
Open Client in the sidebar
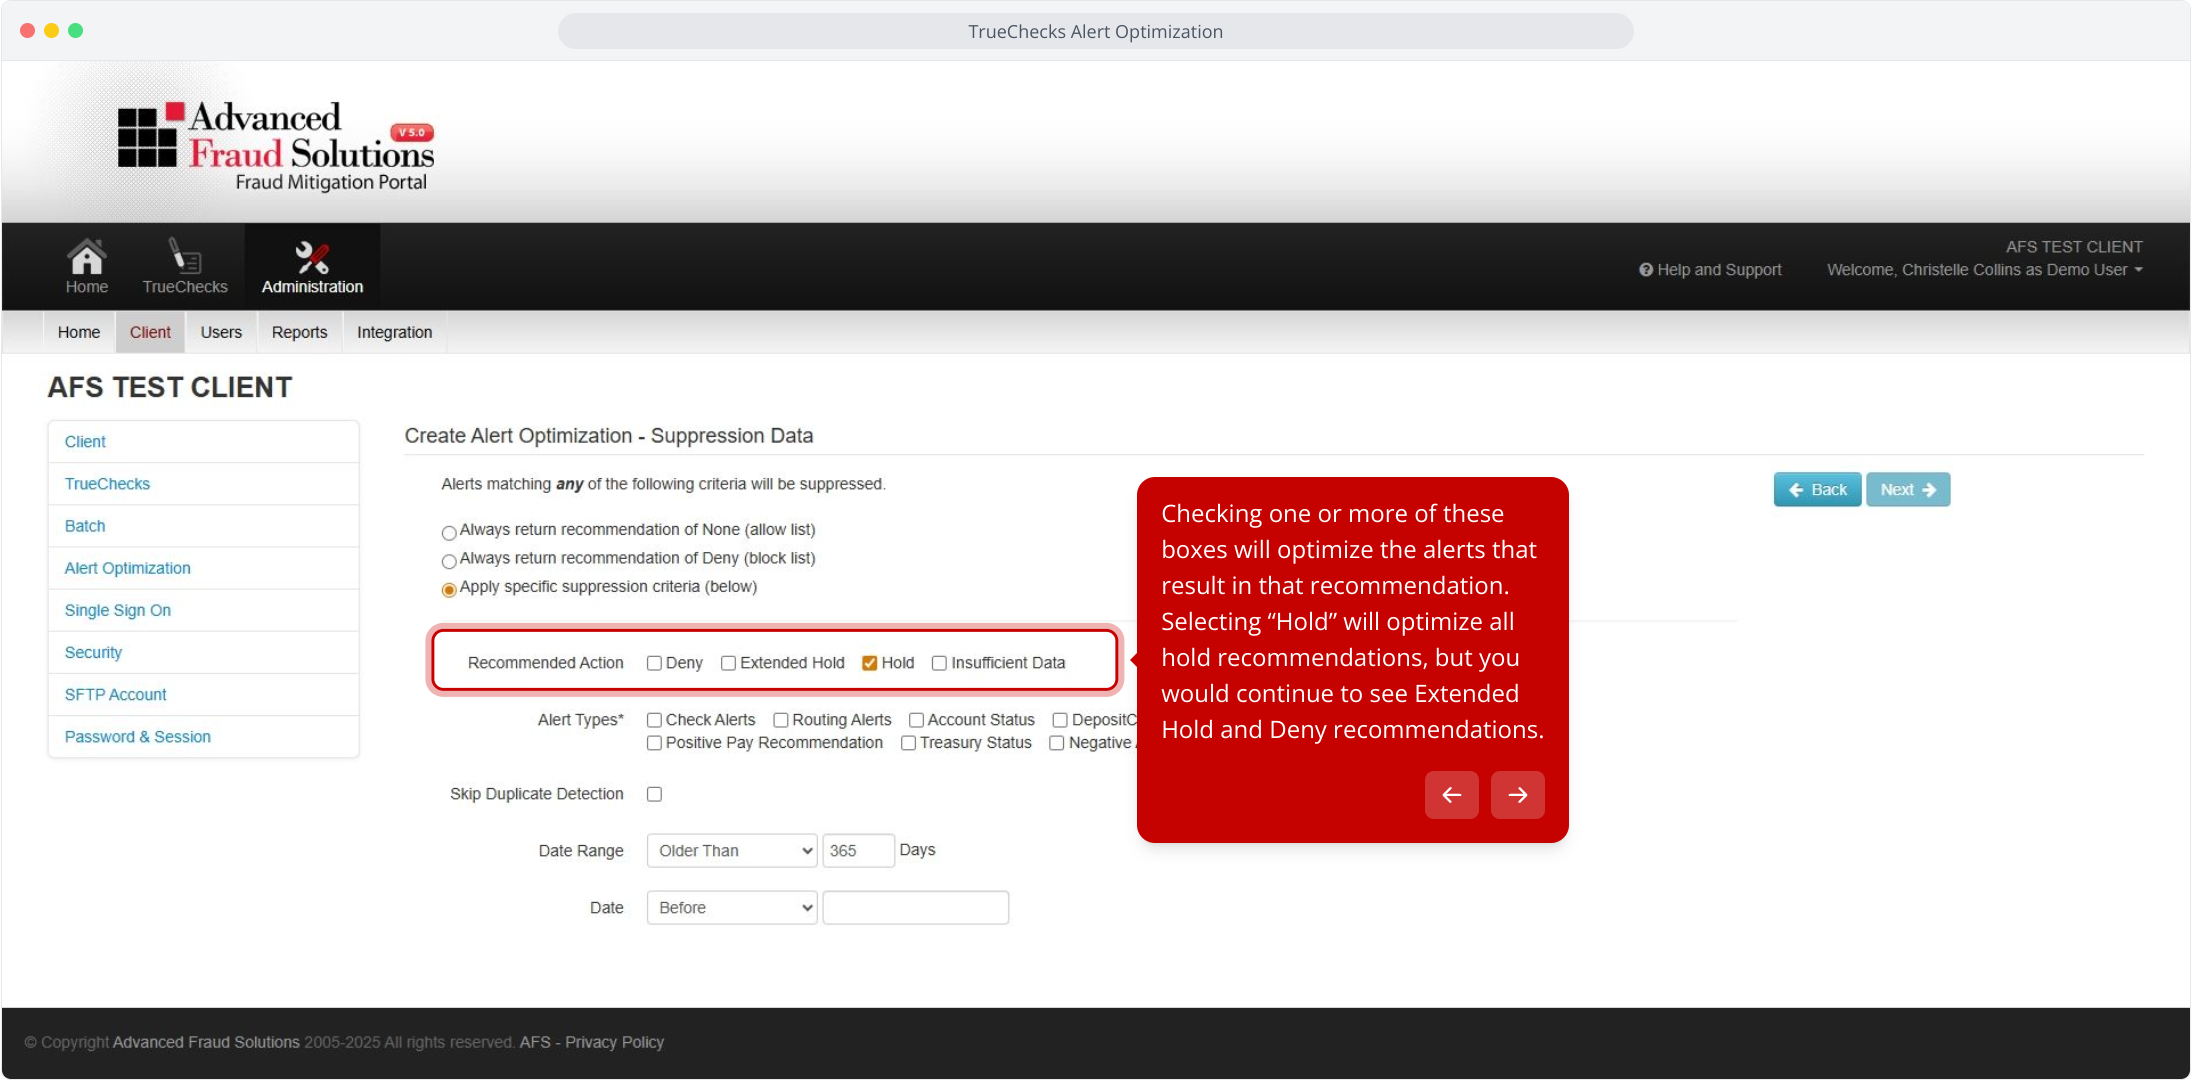click(x=204, y=442)
